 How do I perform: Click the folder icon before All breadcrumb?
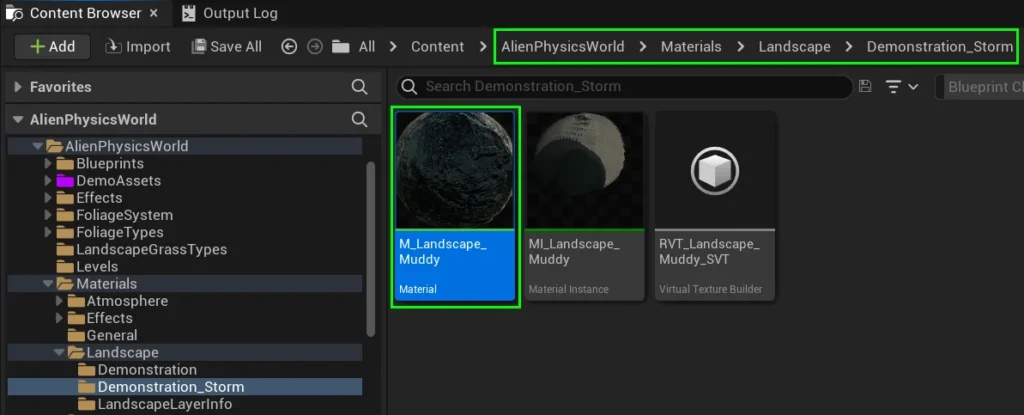[x=341, y=47]
